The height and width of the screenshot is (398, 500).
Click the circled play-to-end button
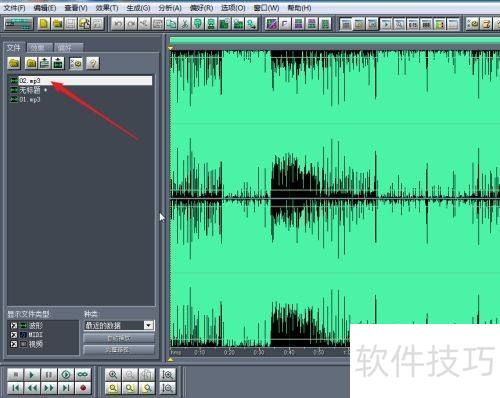click(x=66, y=375)
